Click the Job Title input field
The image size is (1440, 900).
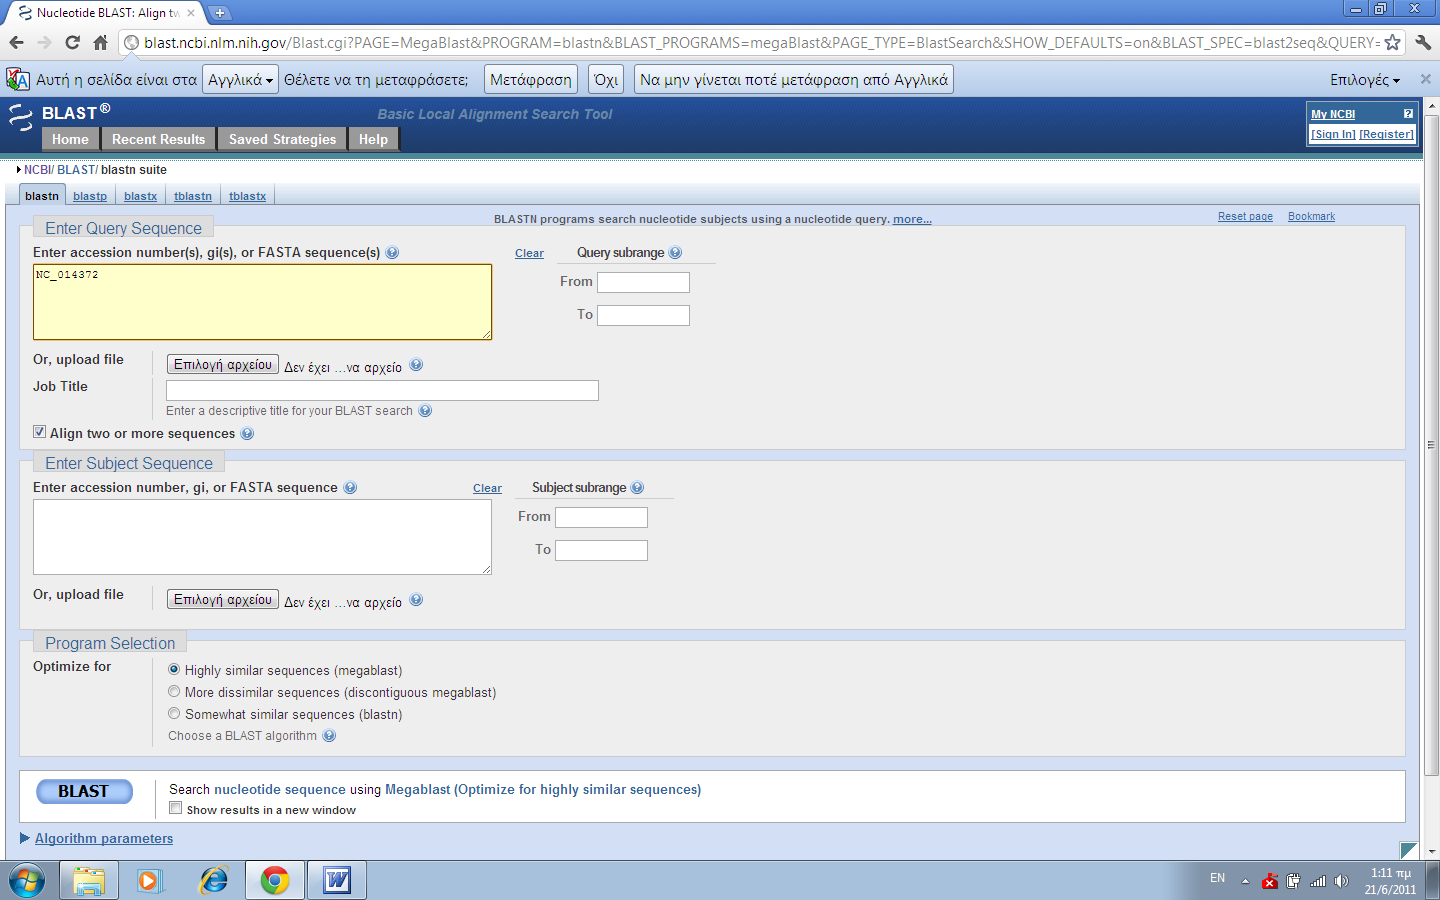click(x=382, y=390)
